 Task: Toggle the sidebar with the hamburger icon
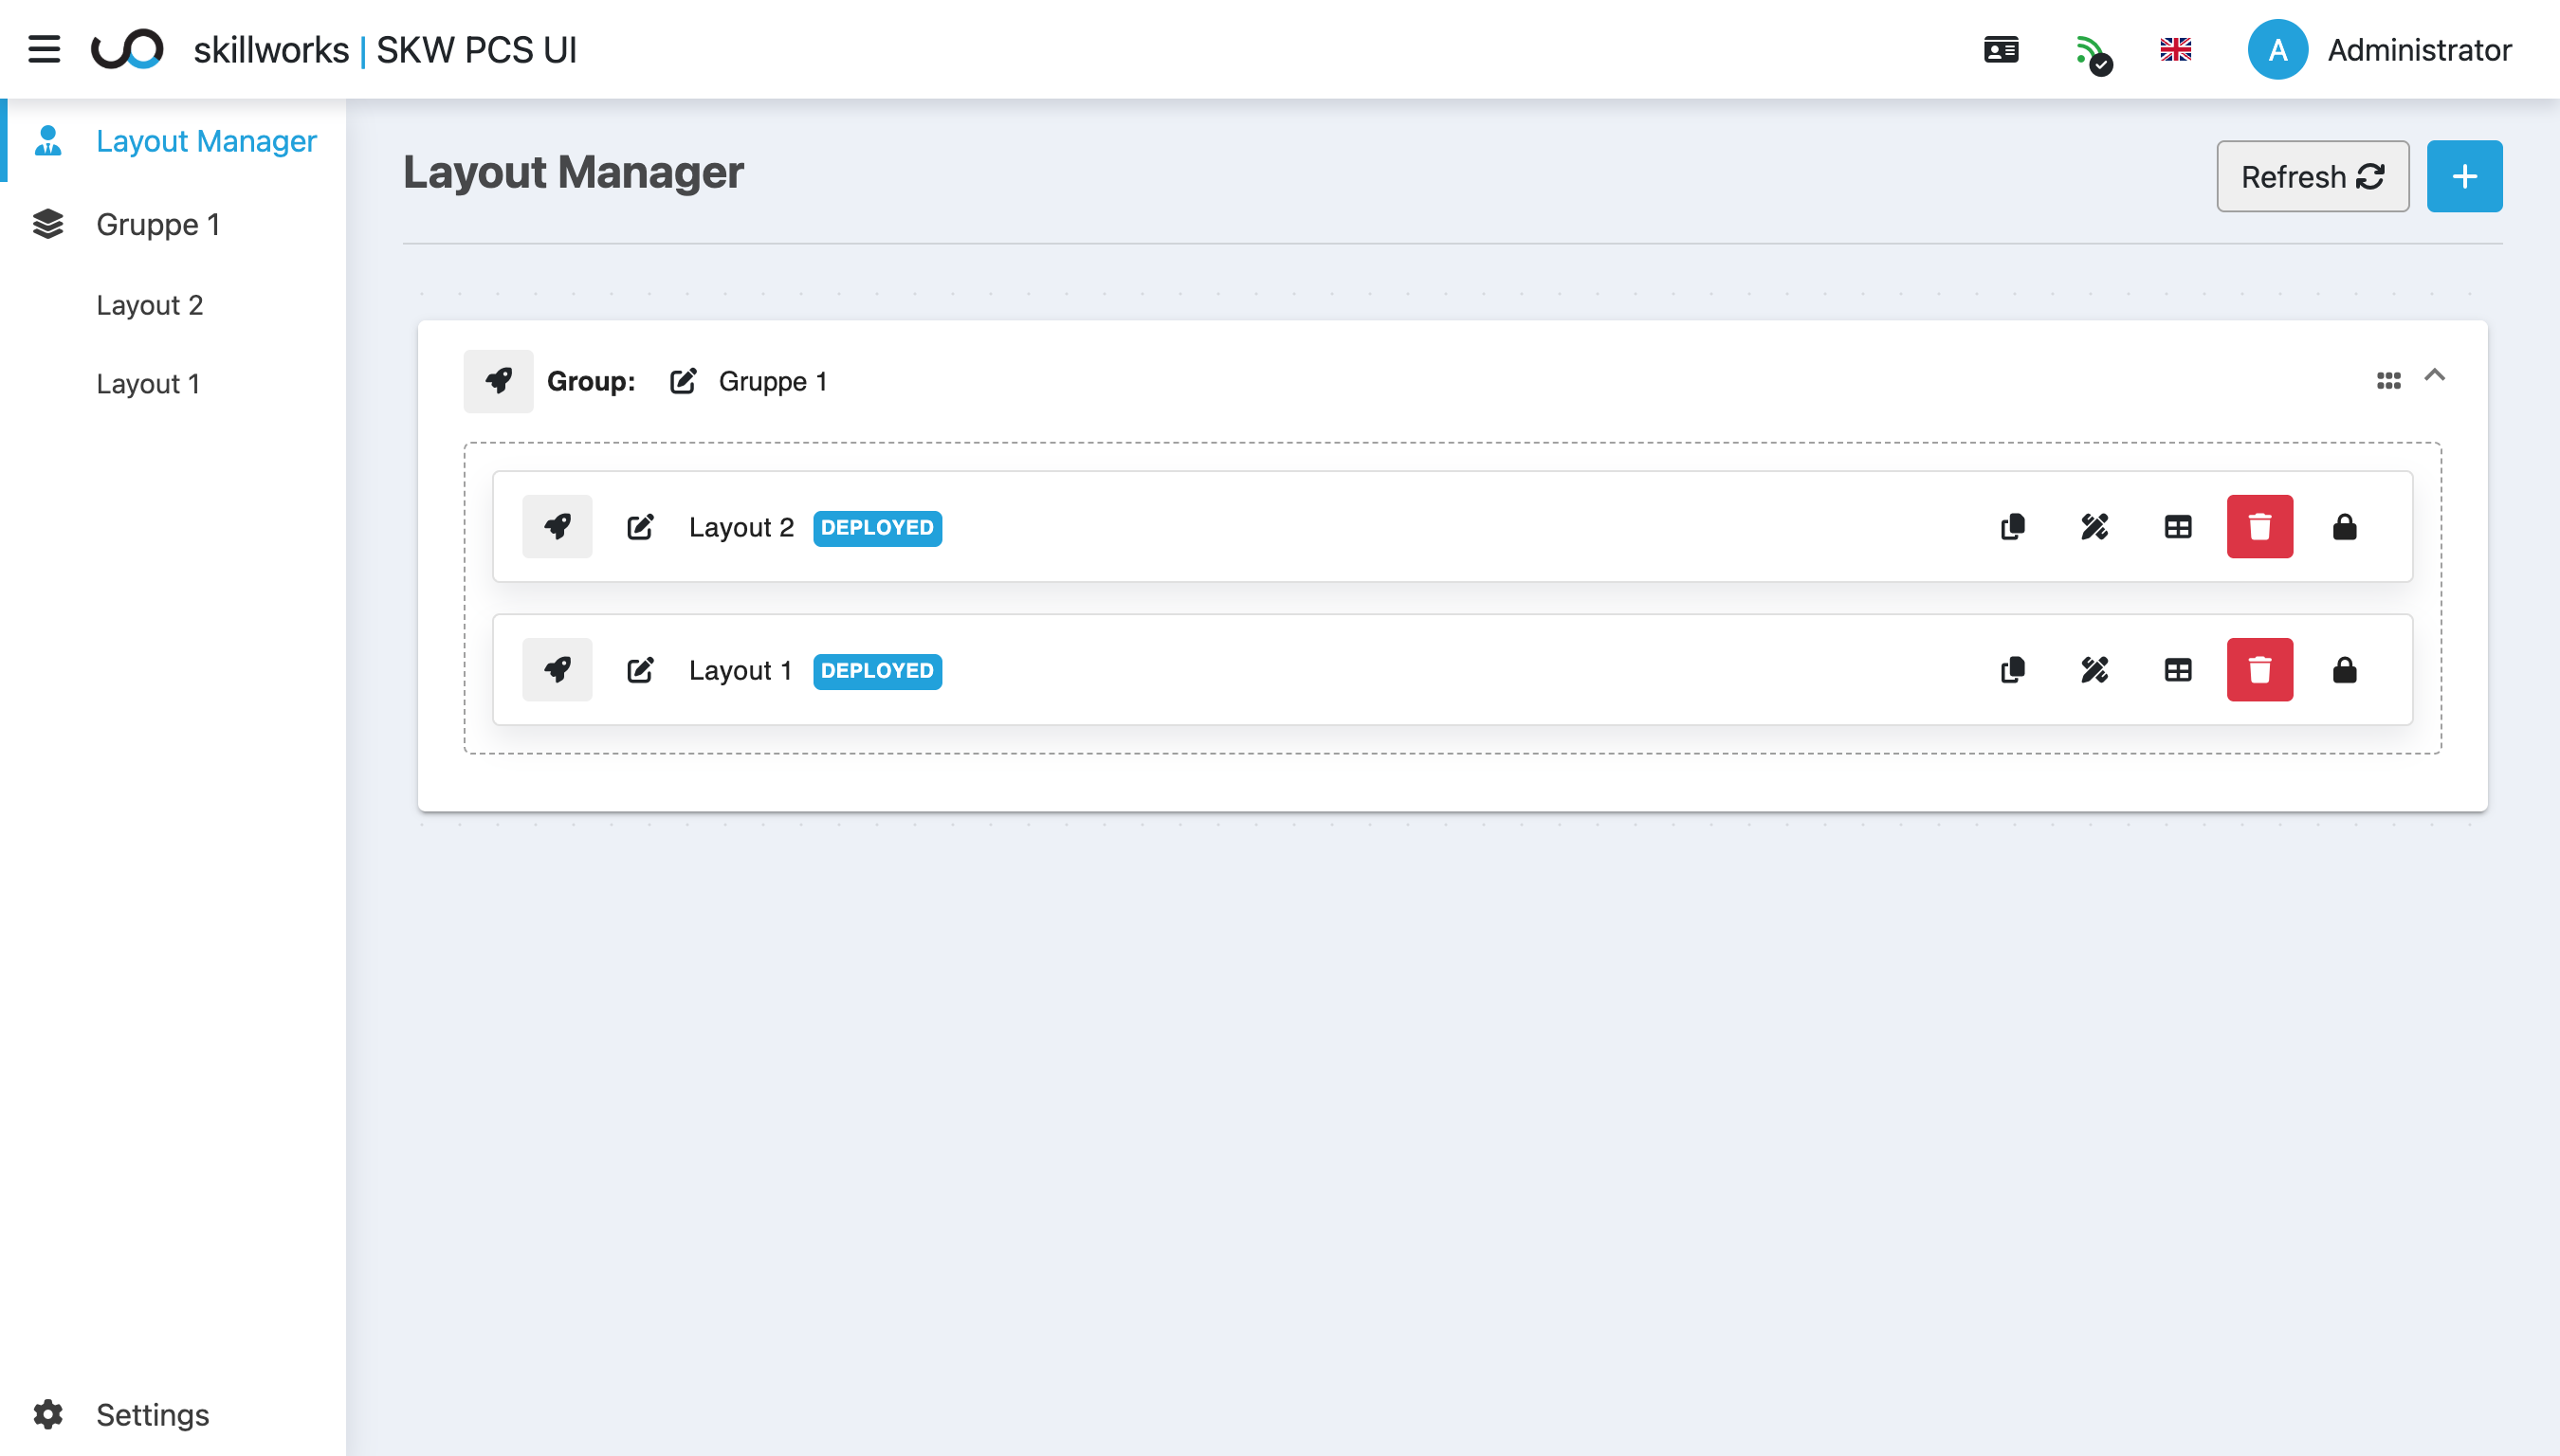(43, 49)
